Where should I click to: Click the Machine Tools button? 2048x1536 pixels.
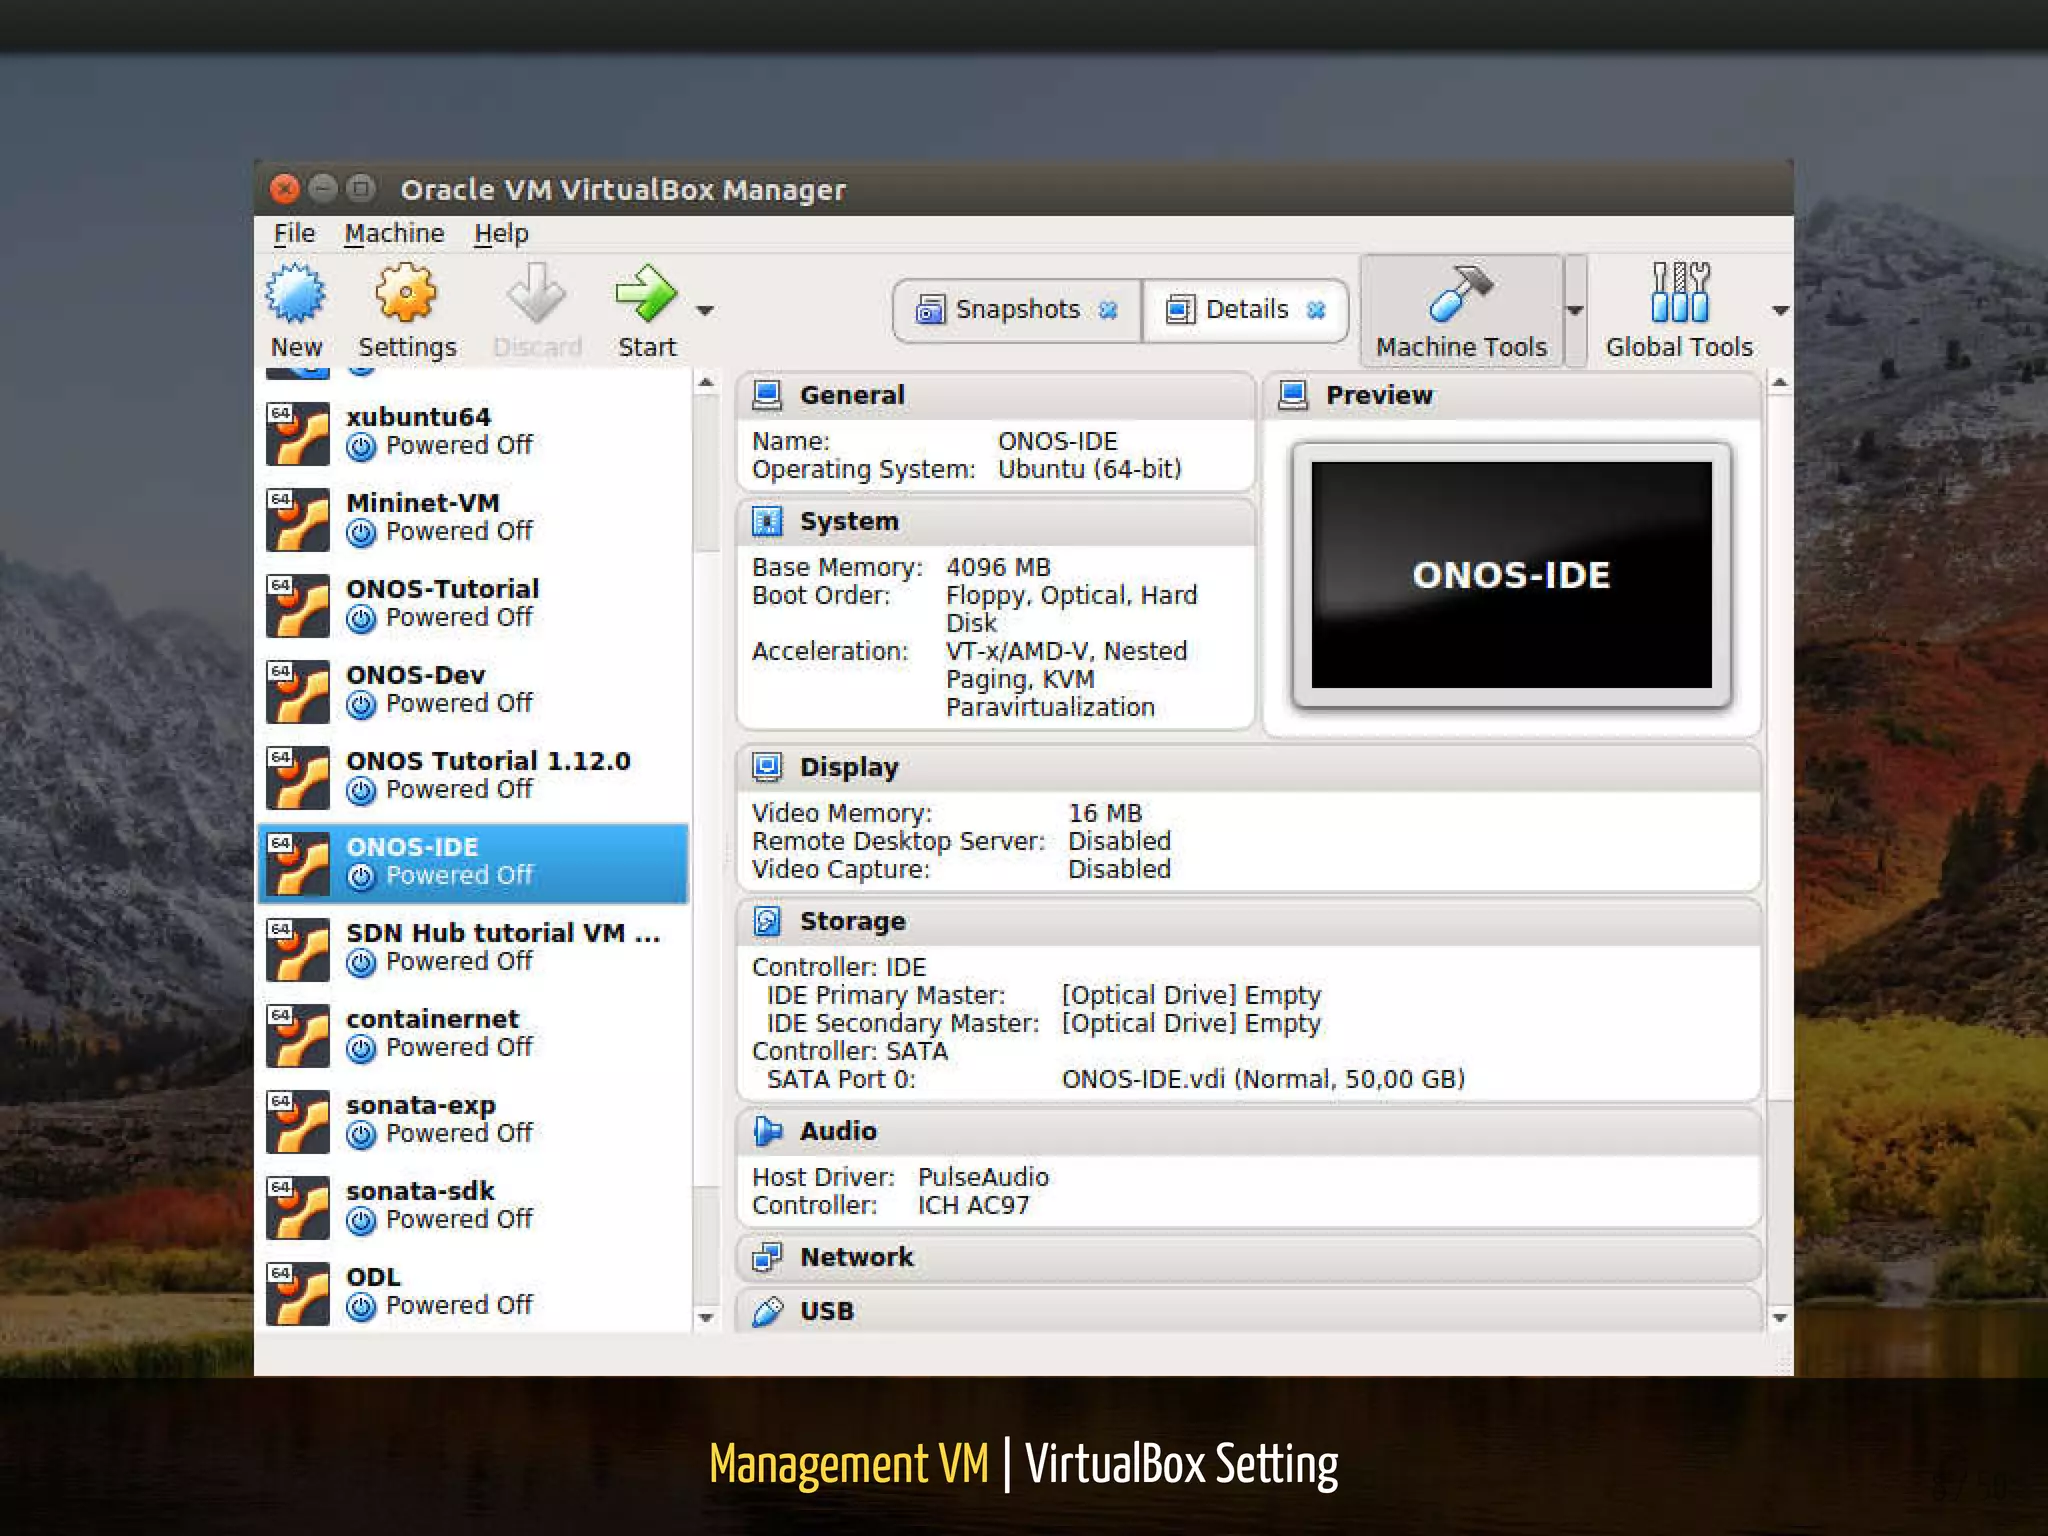(1461, 312)
